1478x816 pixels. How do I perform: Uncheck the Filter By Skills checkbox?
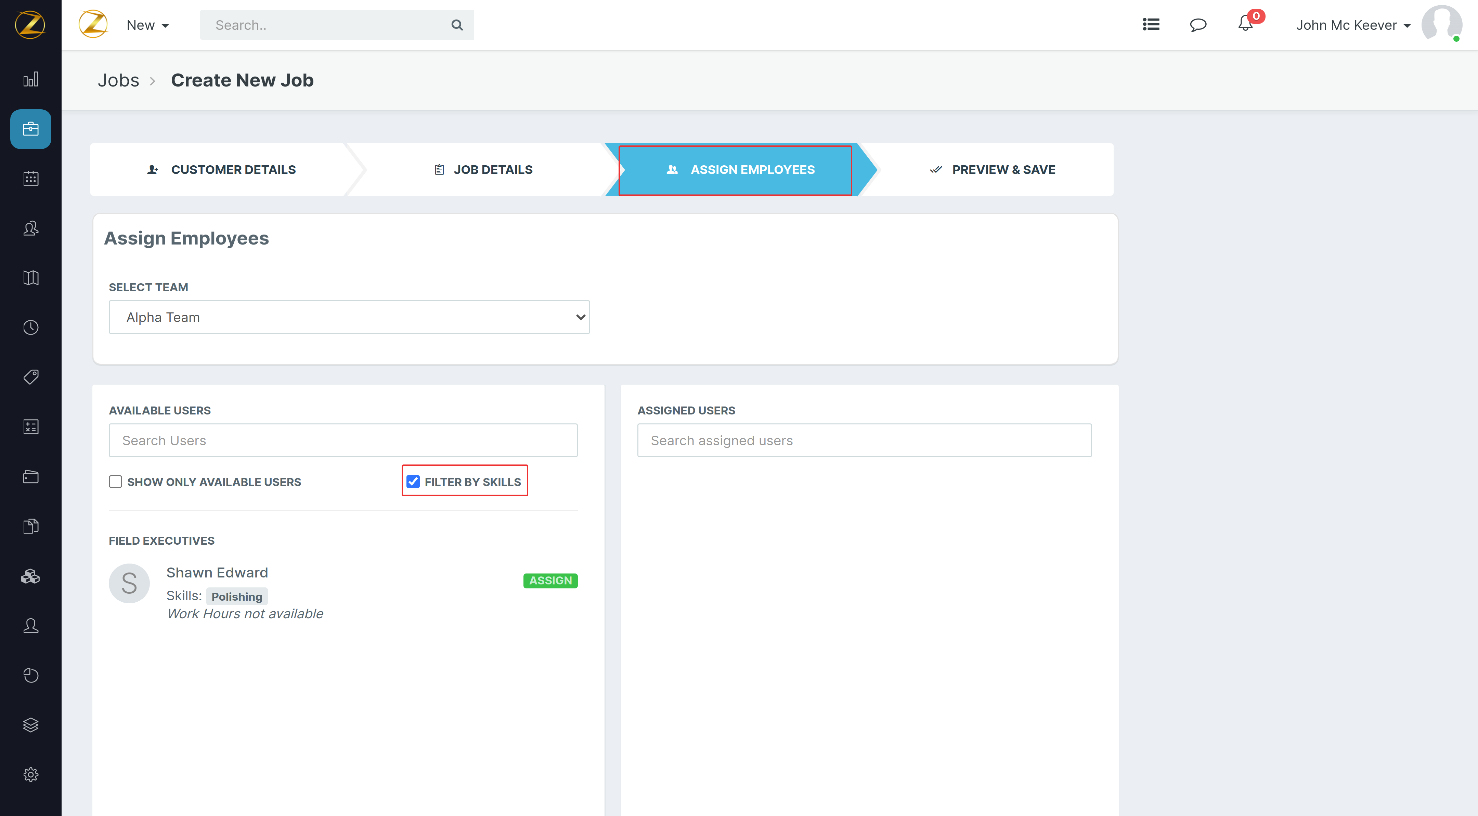click(x=413, y=482)
